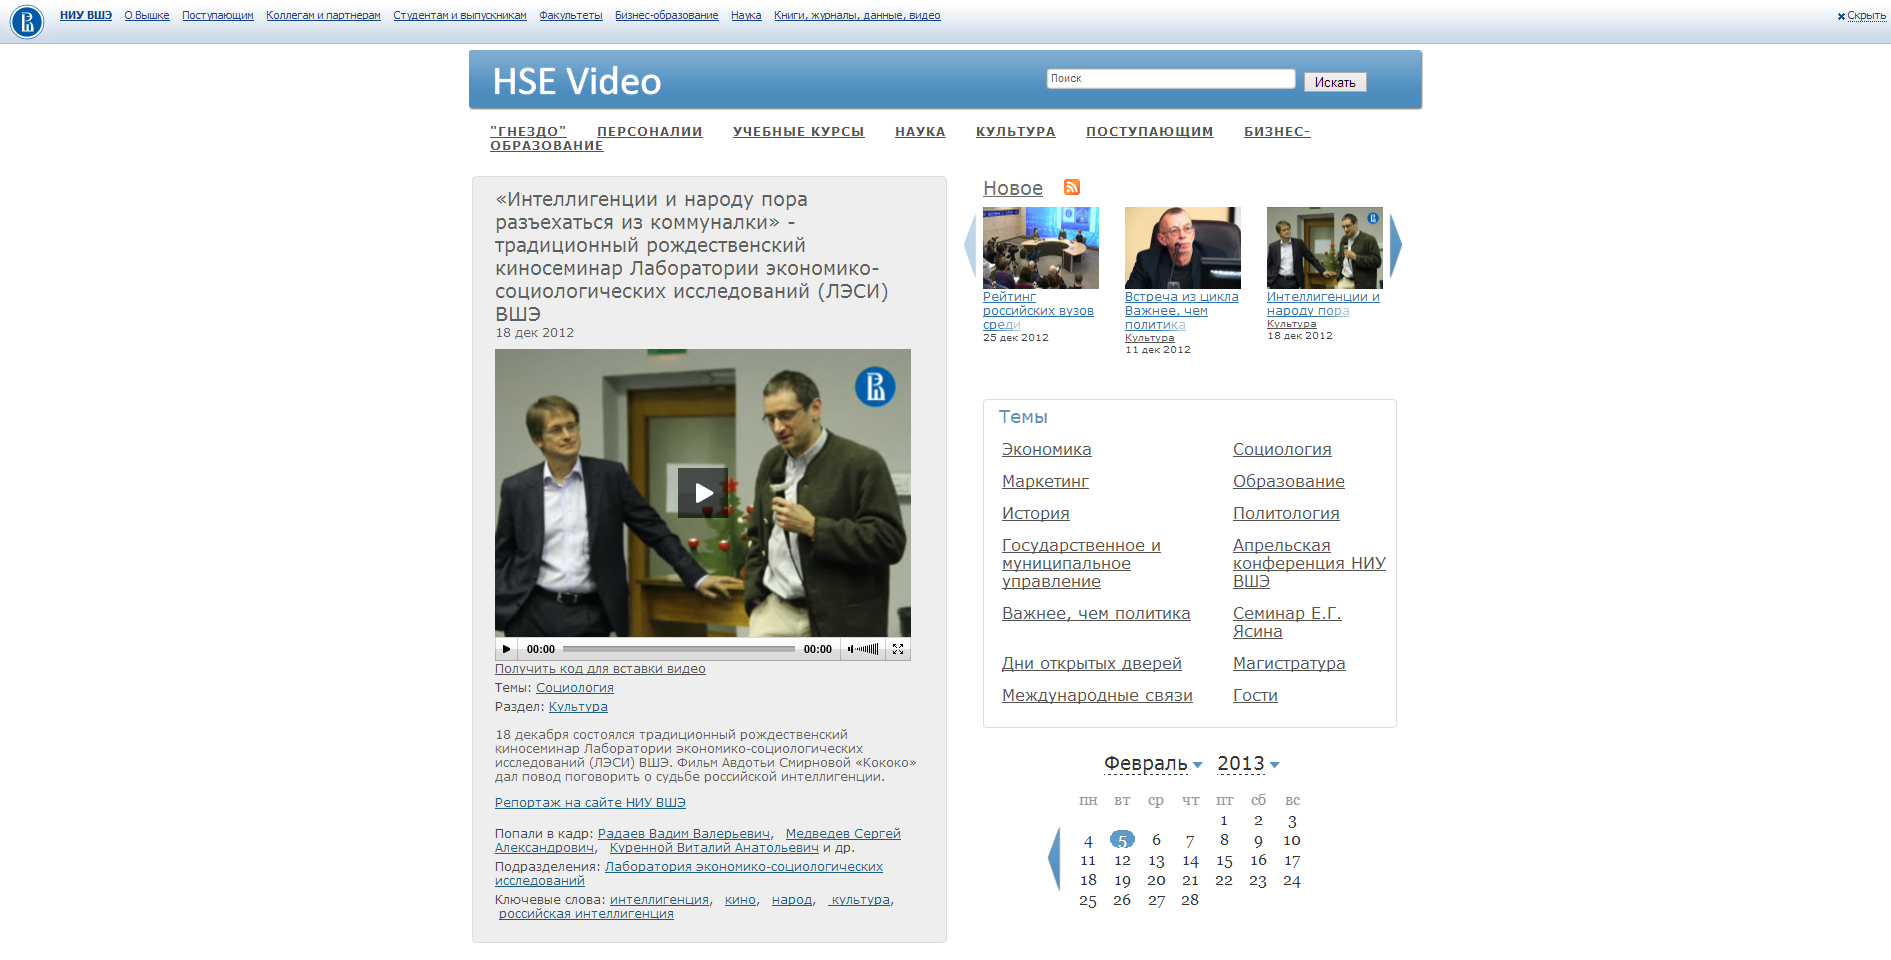Open Коллегам и партнерам top bar link
Viewport: 1891px width, 960px height.
coord(323,16)
